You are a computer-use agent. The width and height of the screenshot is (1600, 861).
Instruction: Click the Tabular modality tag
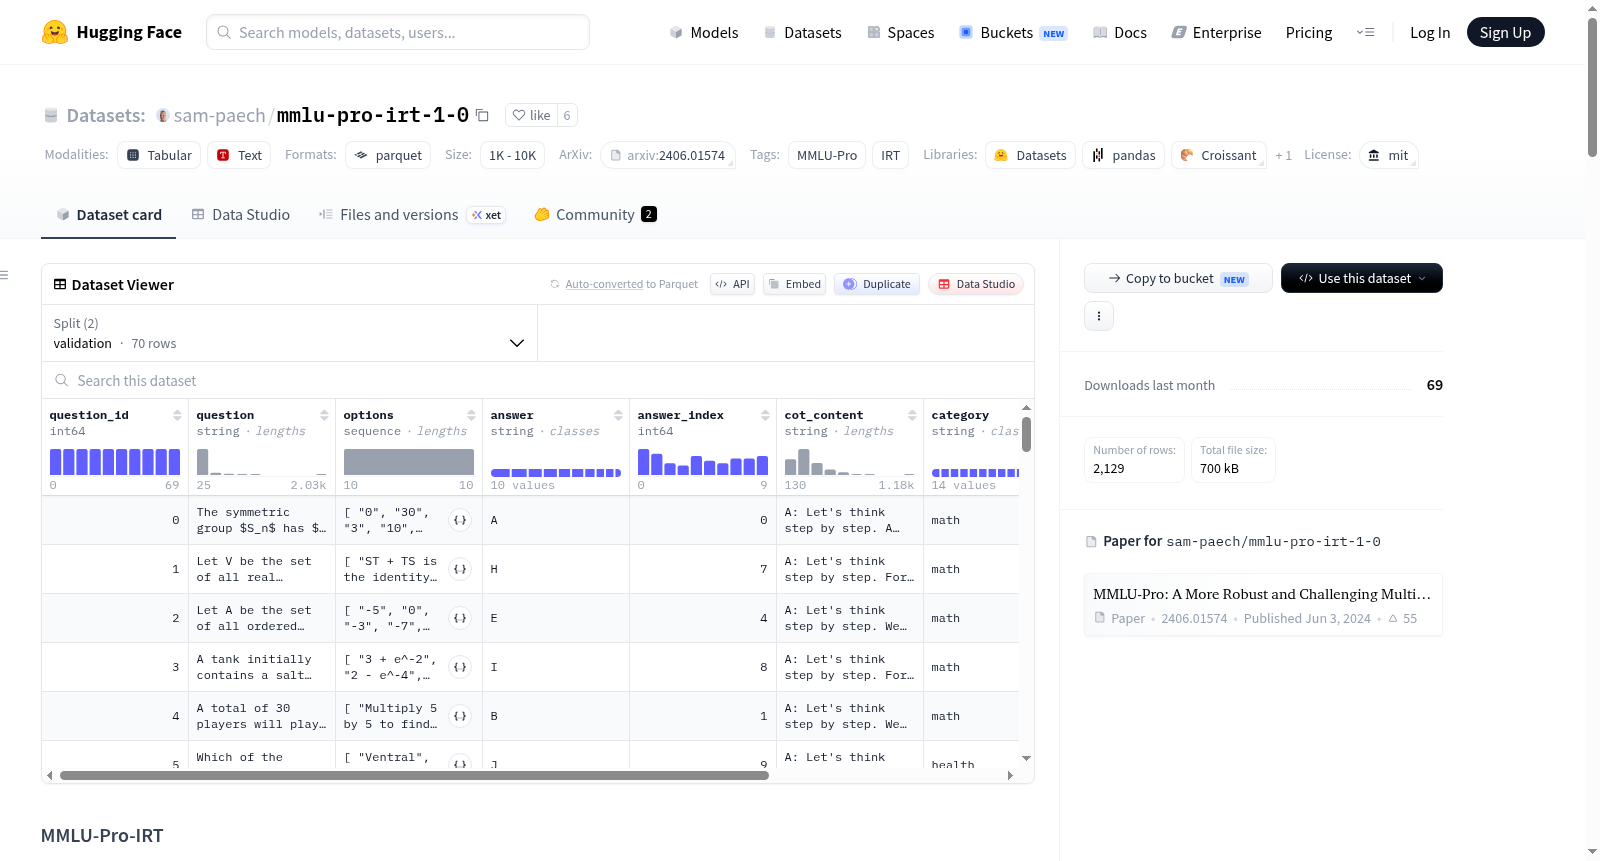click(159, 155)
